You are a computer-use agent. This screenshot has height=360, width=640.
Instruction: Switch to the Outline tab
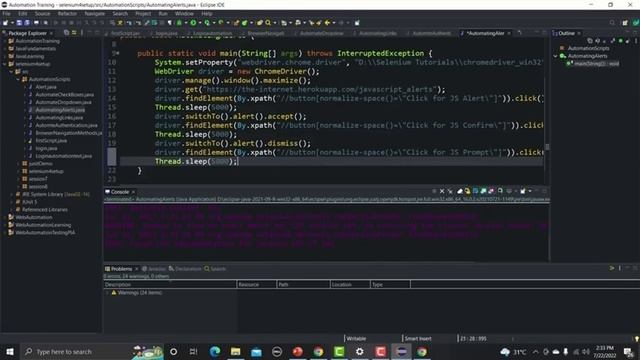[566, 33]
